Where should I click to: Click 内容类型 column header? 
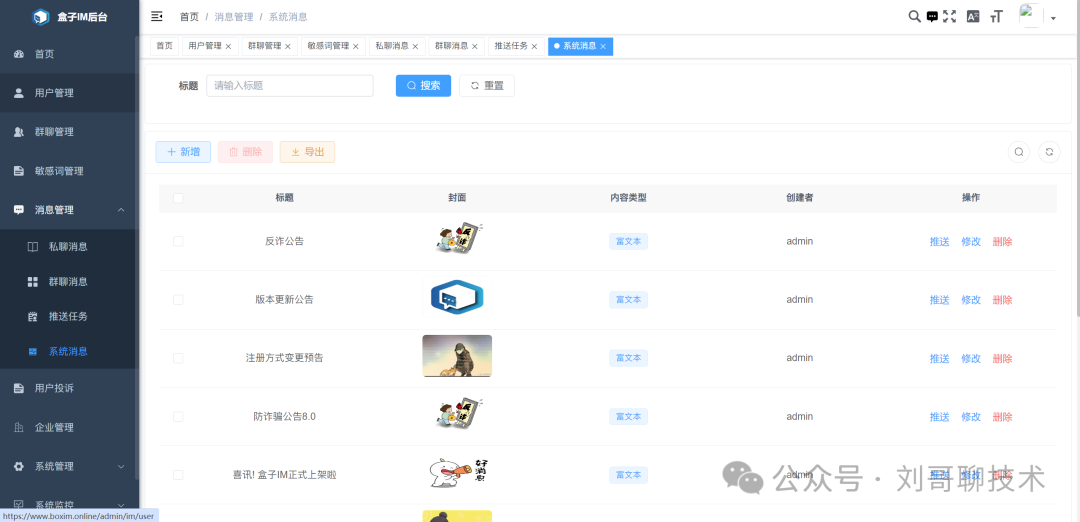click(628, 198)
